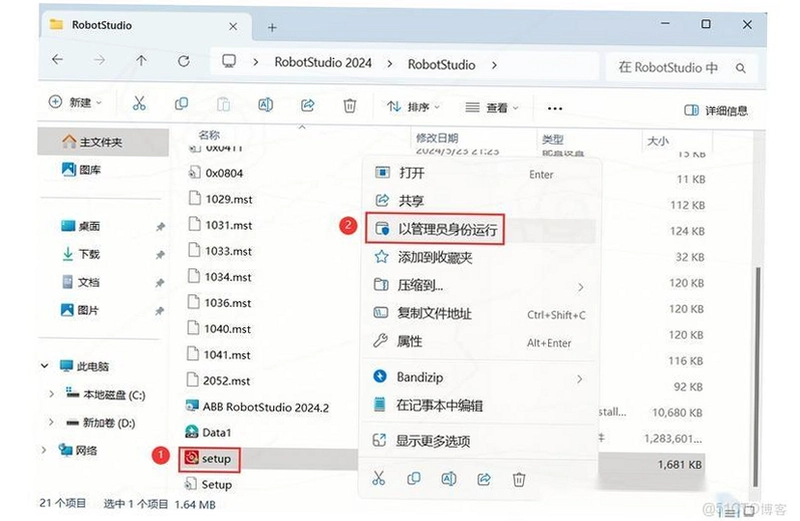Refresh the current folder
The image size is (800, 521).
click(184, 61)
